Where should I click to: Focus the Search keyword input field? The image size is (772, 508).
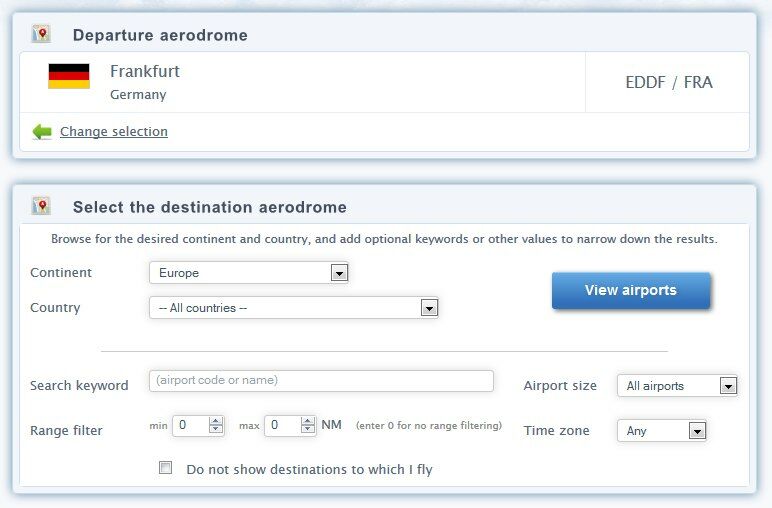321,381
